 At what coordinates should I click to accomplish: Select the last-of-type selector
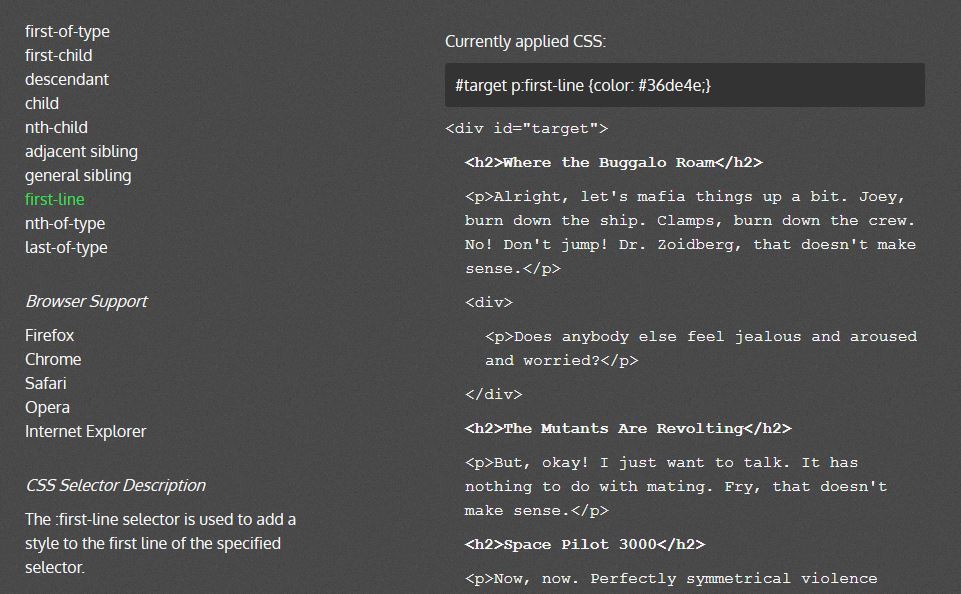[x=66, y=247]
